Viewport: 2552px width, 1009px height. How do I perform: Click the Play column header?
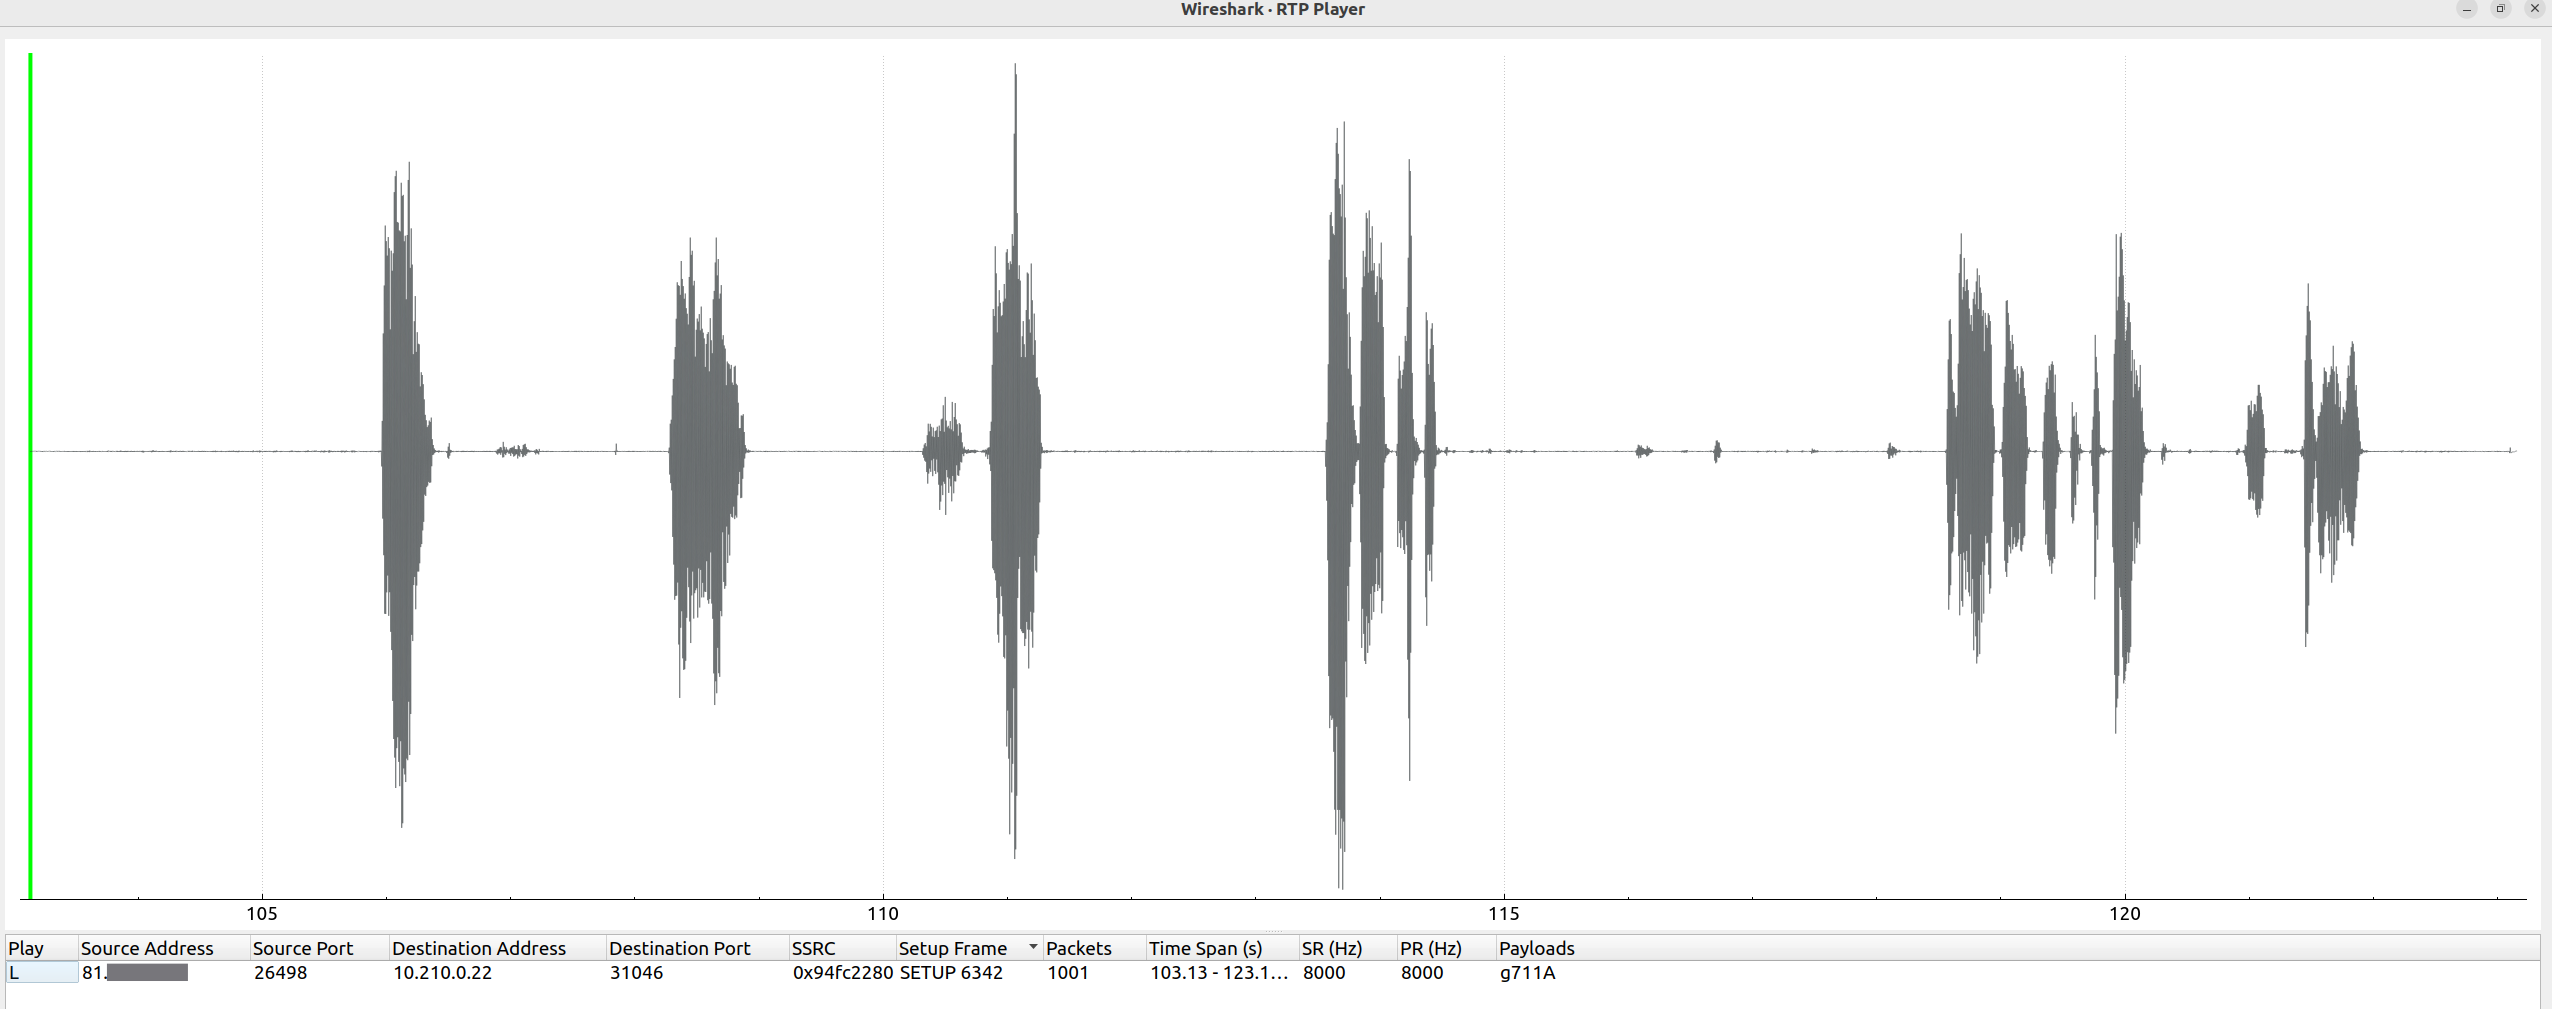(x=26, y=948)
